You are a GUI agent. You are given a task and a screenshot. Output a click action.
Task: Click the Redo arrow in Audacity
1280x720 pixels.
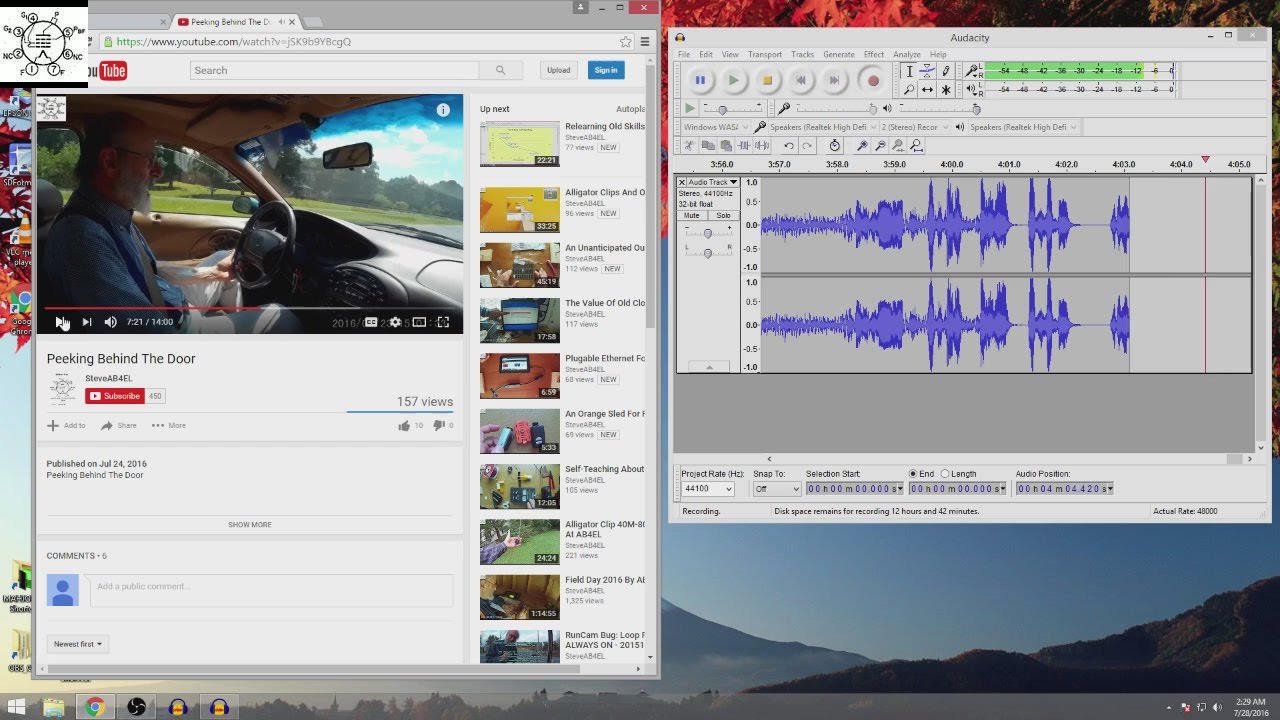click(807, 146)
